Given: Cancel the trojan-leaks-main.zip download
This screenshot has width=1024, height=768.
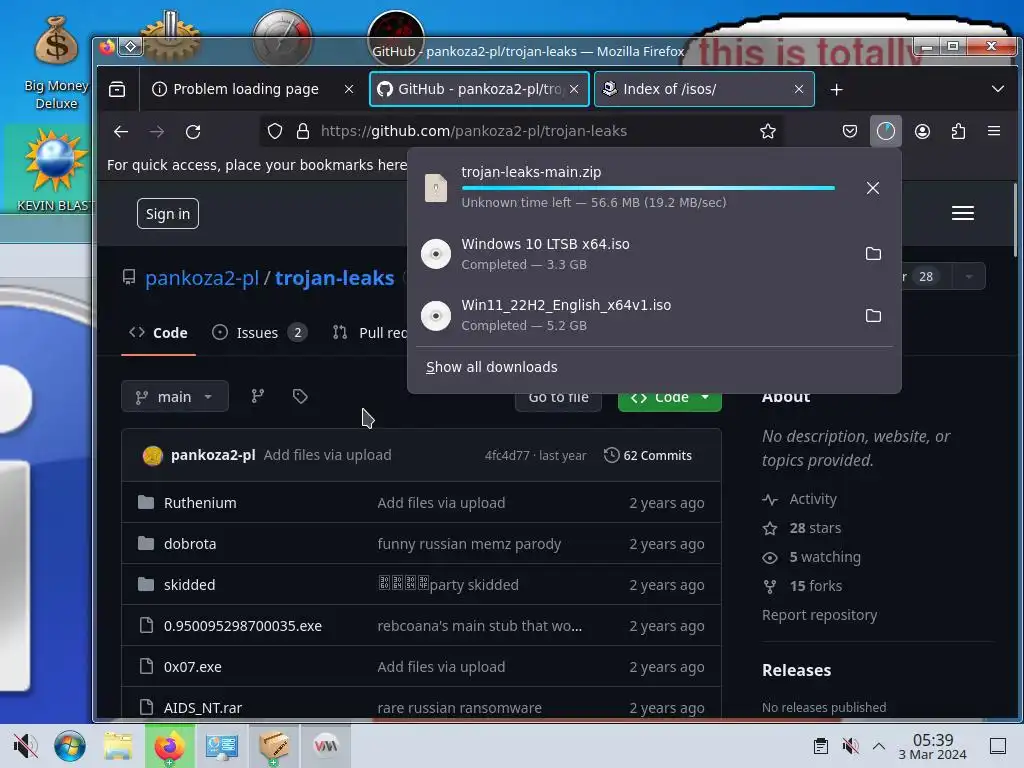Looking at the screenshot, I should (x=872, y=188).
